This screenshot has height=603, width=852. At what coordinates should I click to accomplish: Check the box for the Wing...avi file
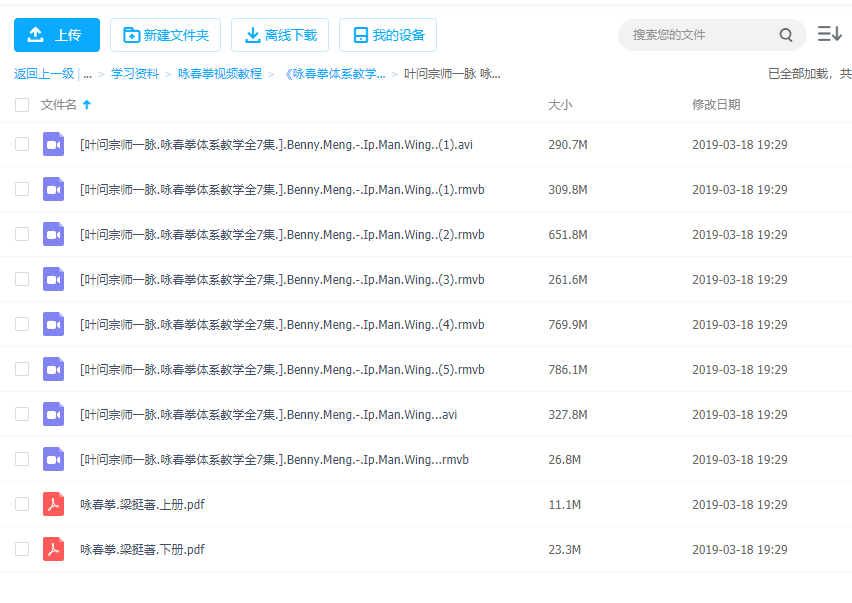pyautogui.click(x=22, y=414)
